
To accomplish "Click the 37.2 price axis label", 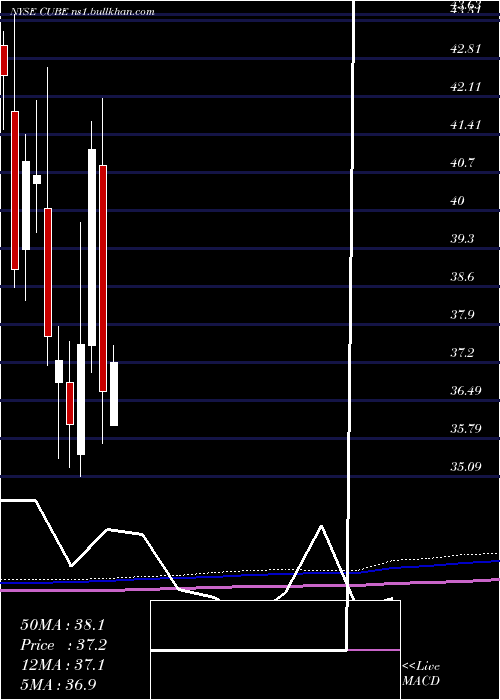I will click(x=462, y=353).
